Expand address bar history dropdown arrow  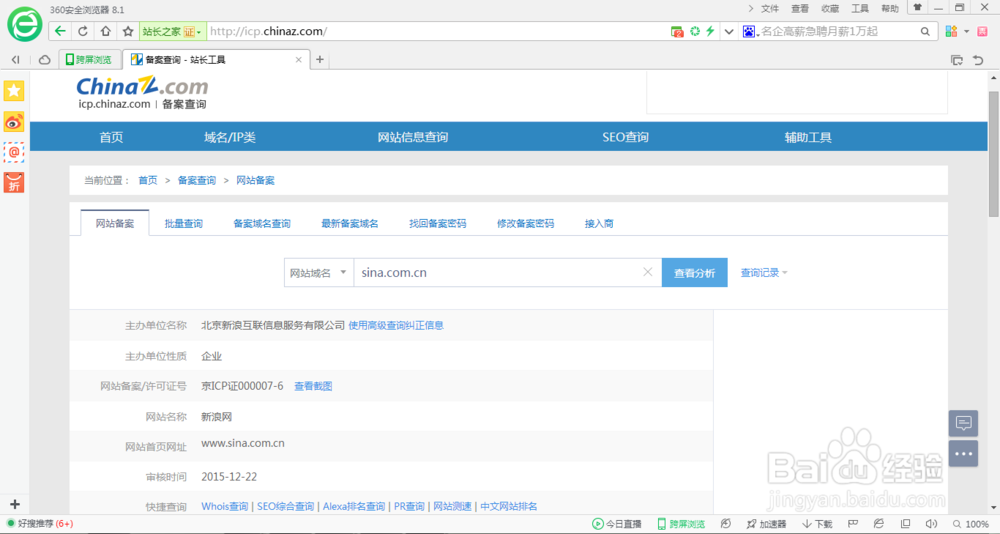728,31
